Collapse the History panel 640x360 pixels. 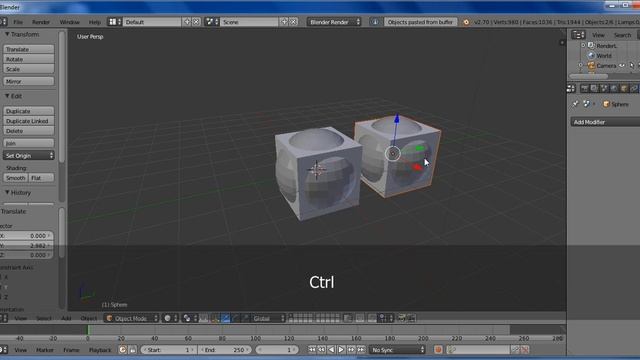pyautogui.click(x=7, y=192)
